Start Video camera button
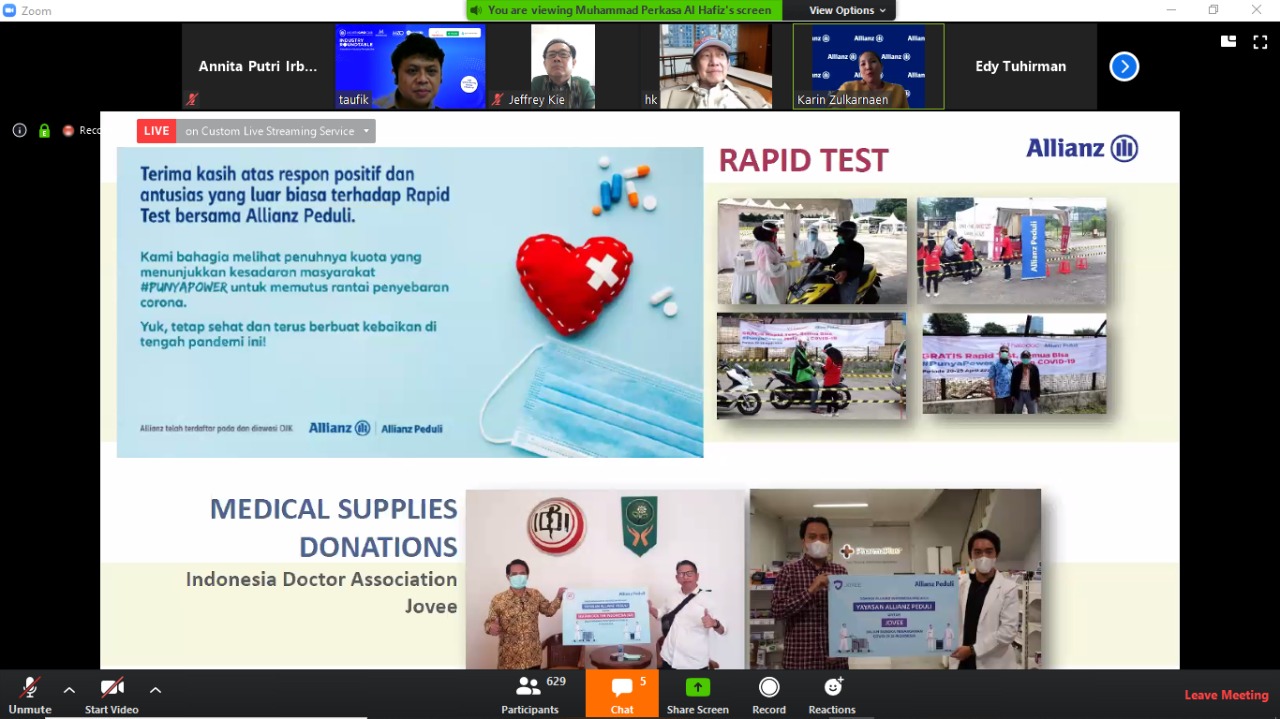This screenshot has height=719, width=1280. tap(112, 695)
